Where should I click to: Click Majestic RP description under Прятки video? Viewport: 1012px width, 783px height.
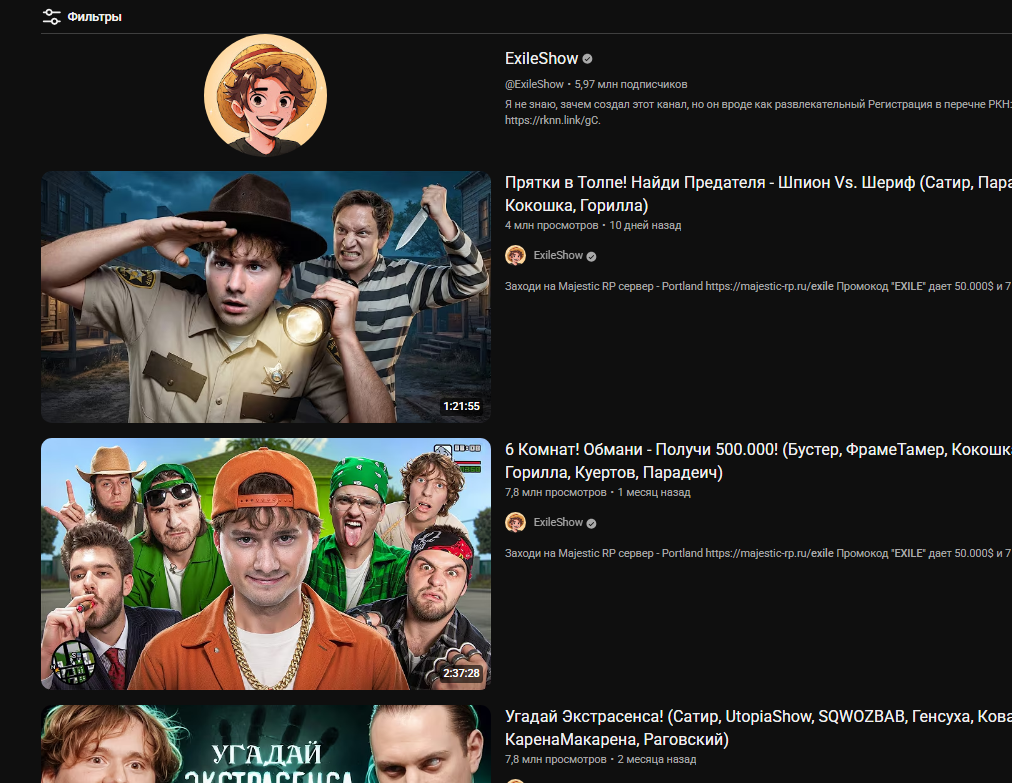(x=758, y=286)
